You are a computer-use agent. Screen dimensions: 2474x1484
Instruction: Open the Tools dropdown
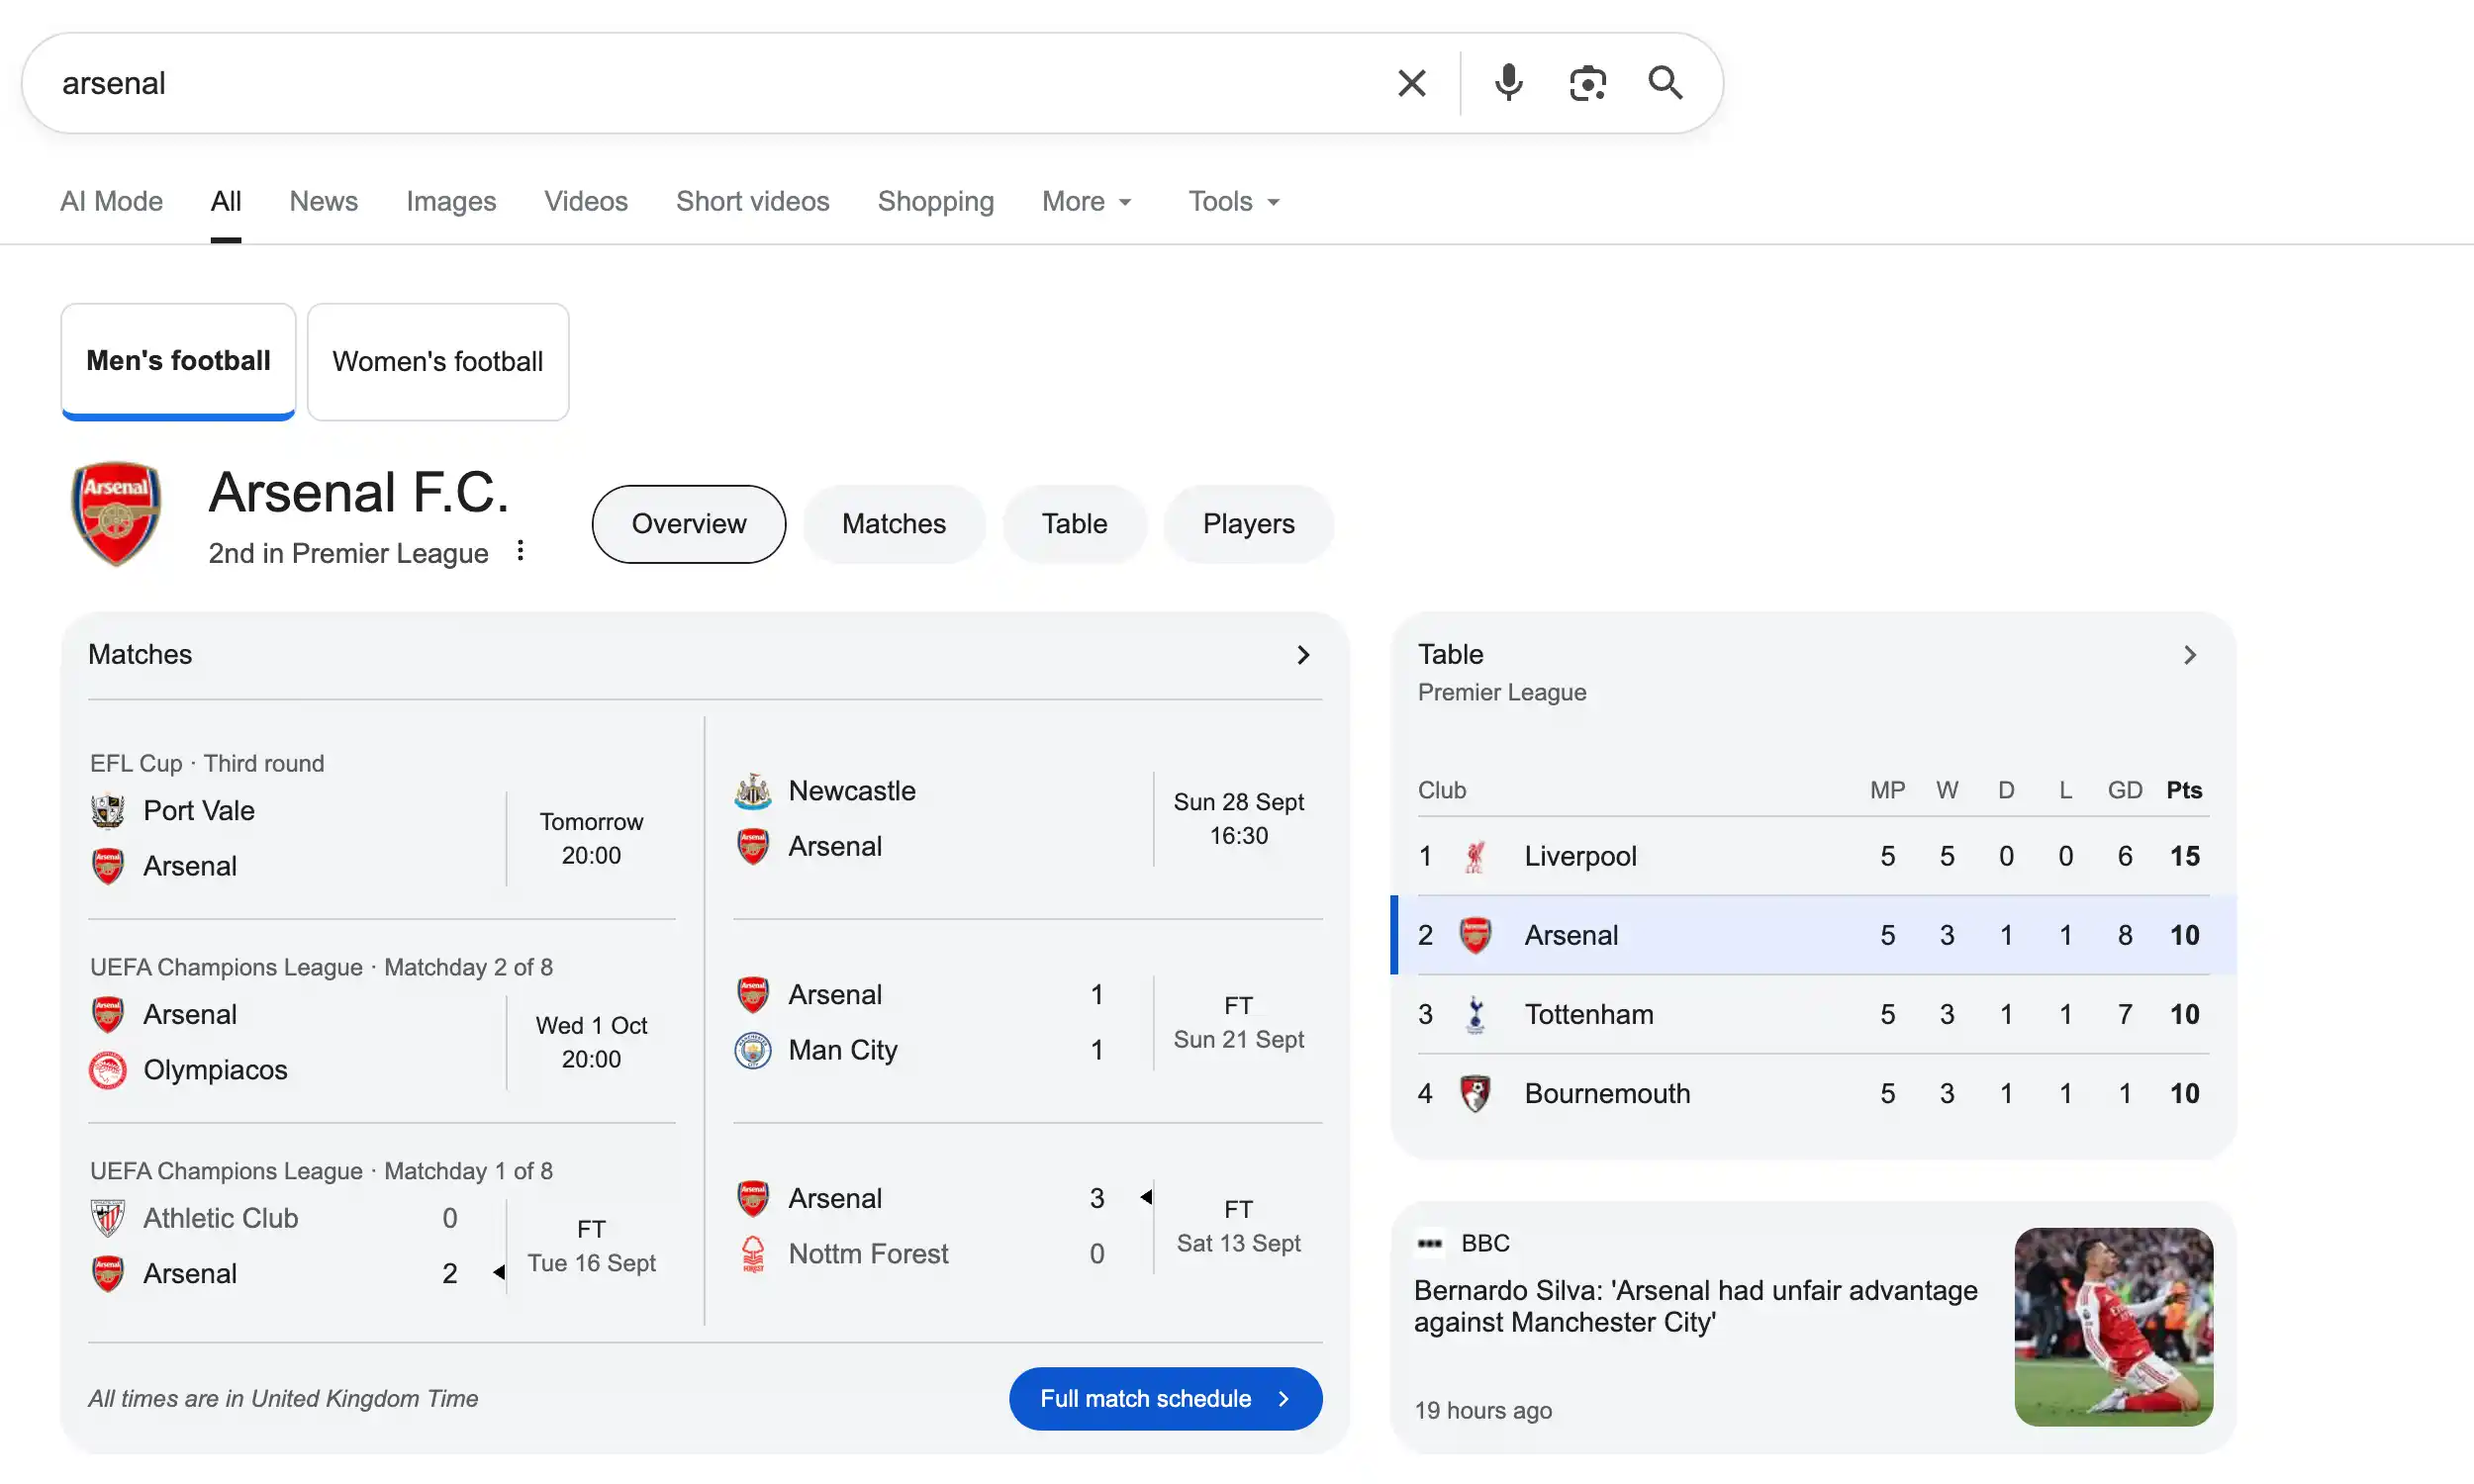pyautogui.click(x=1232, y=201)
